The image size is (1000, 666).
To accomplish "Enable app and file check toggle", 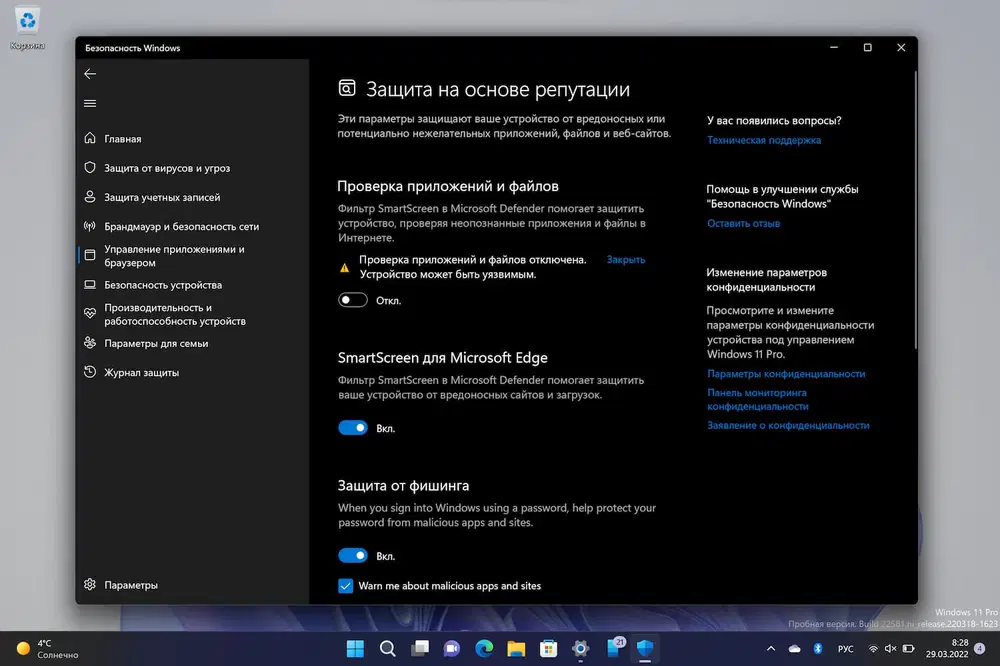I will point(353,300).
